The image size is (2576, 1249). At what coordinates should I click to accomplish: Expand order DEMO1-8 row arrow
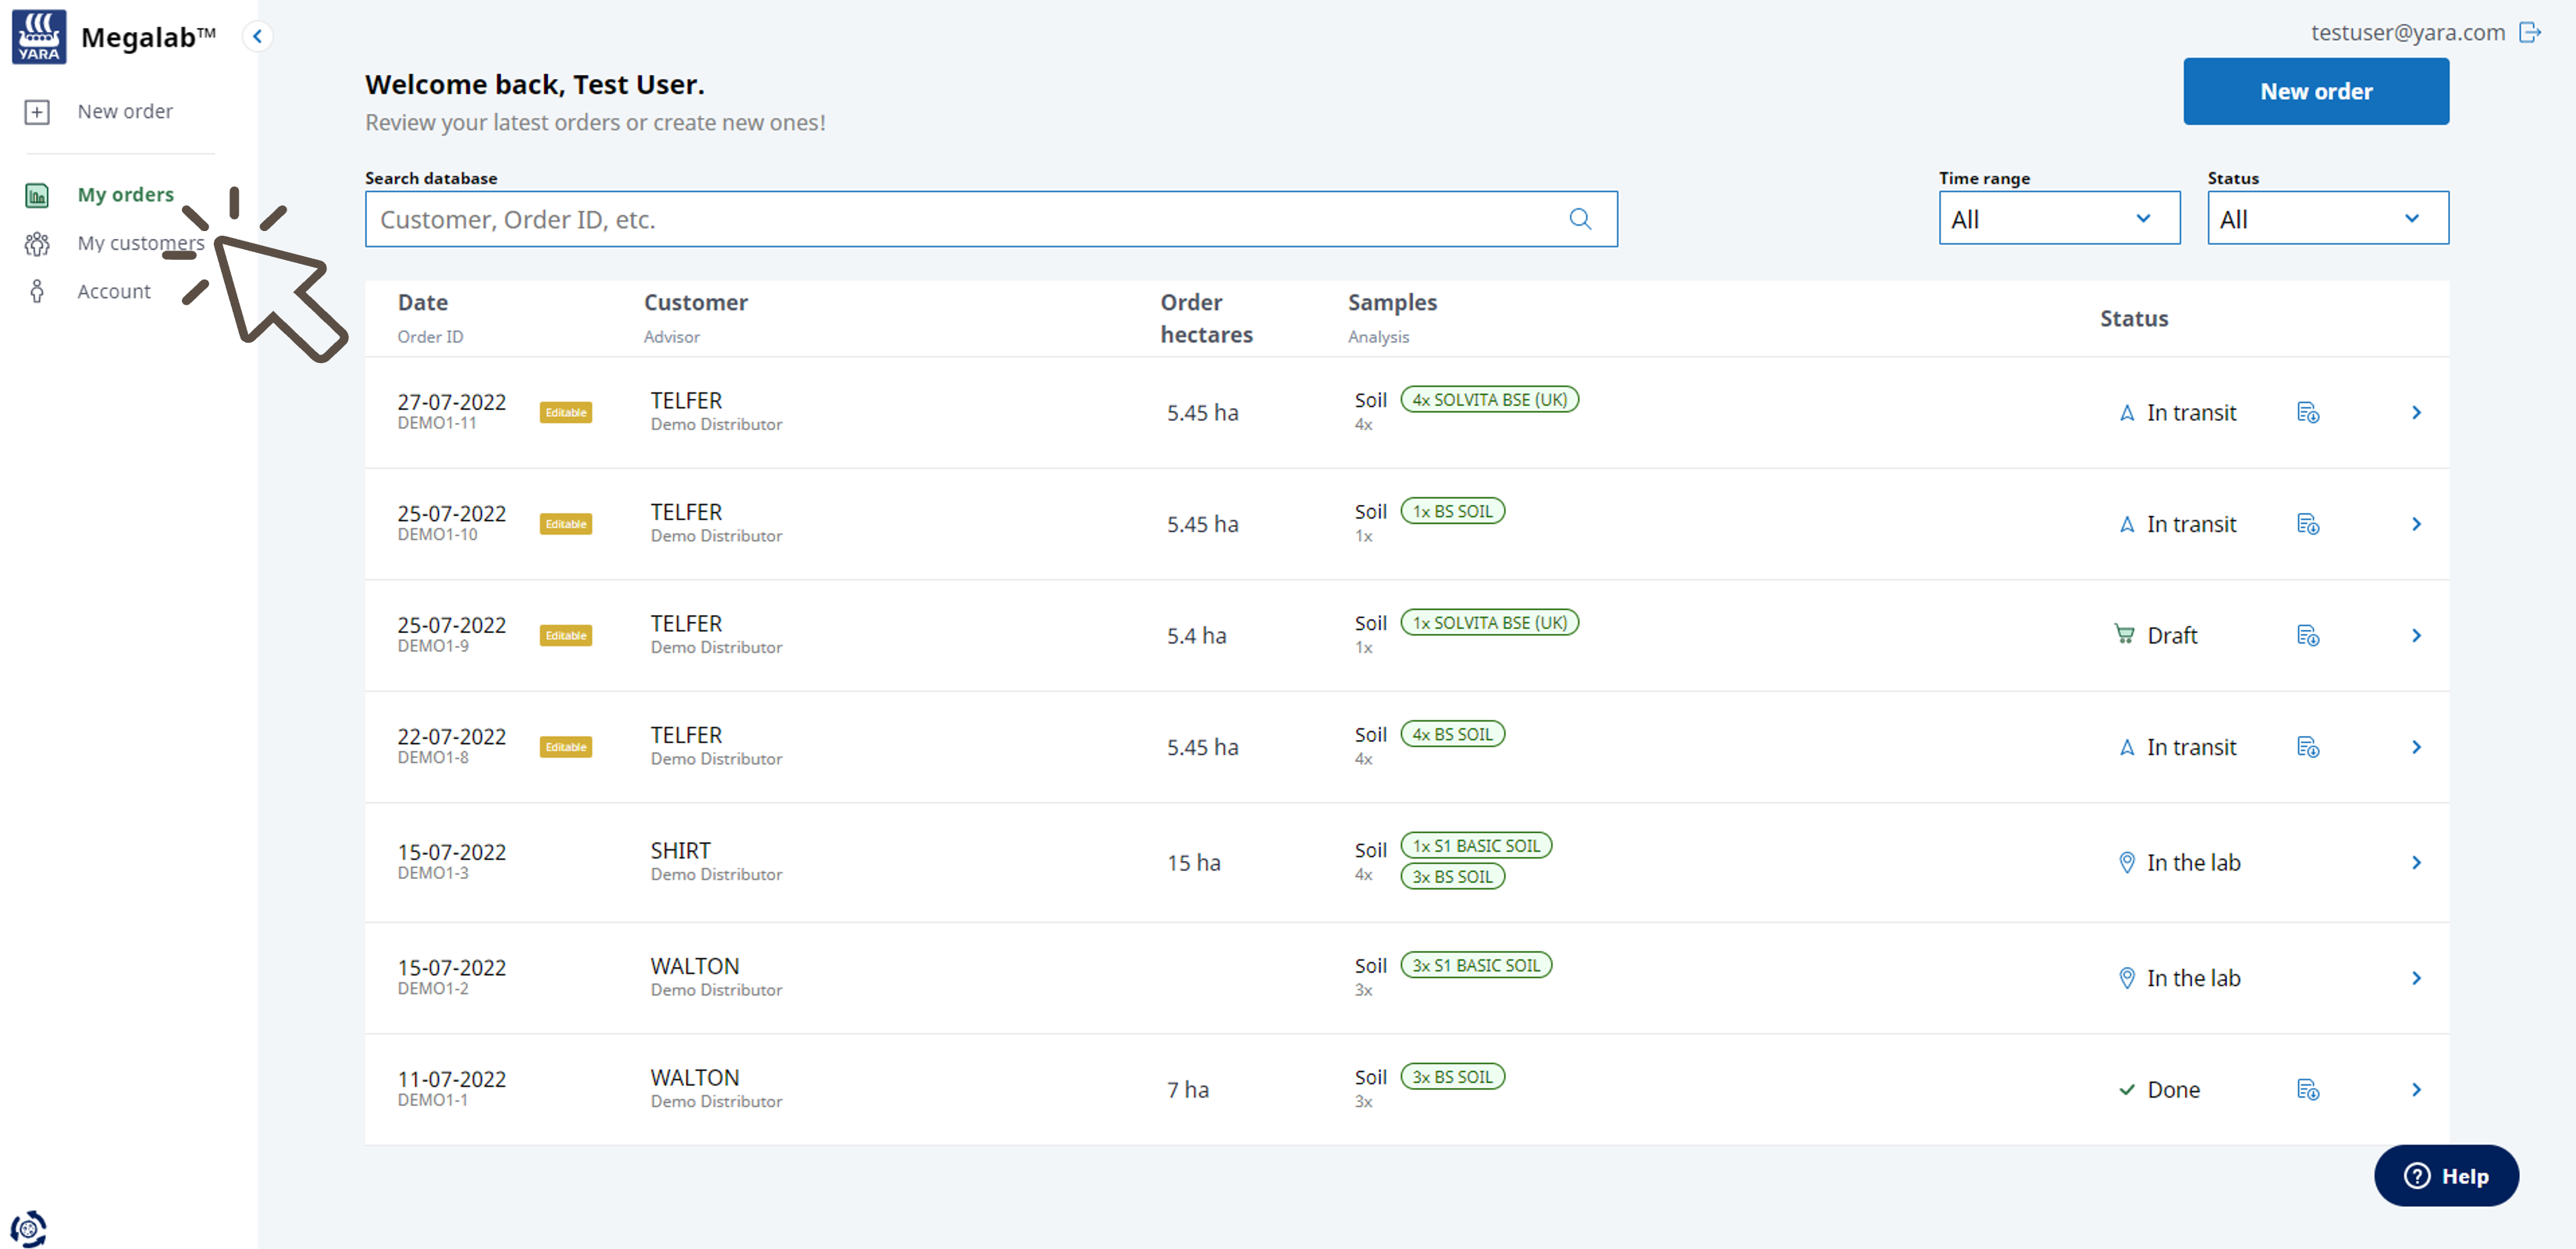point(2415,748)
